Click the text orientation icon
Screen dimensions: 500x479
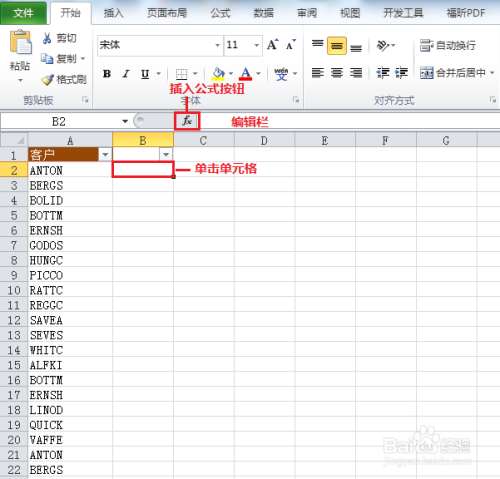(x=382, y=45)
